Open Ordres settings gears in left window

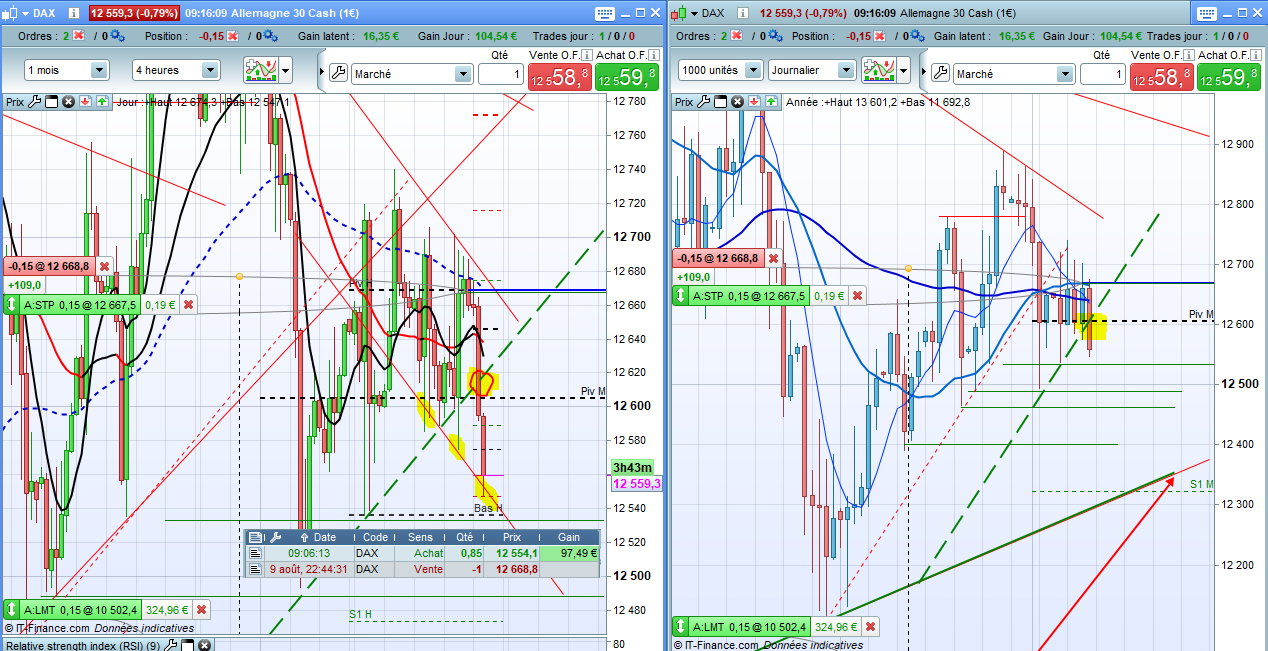117,35
